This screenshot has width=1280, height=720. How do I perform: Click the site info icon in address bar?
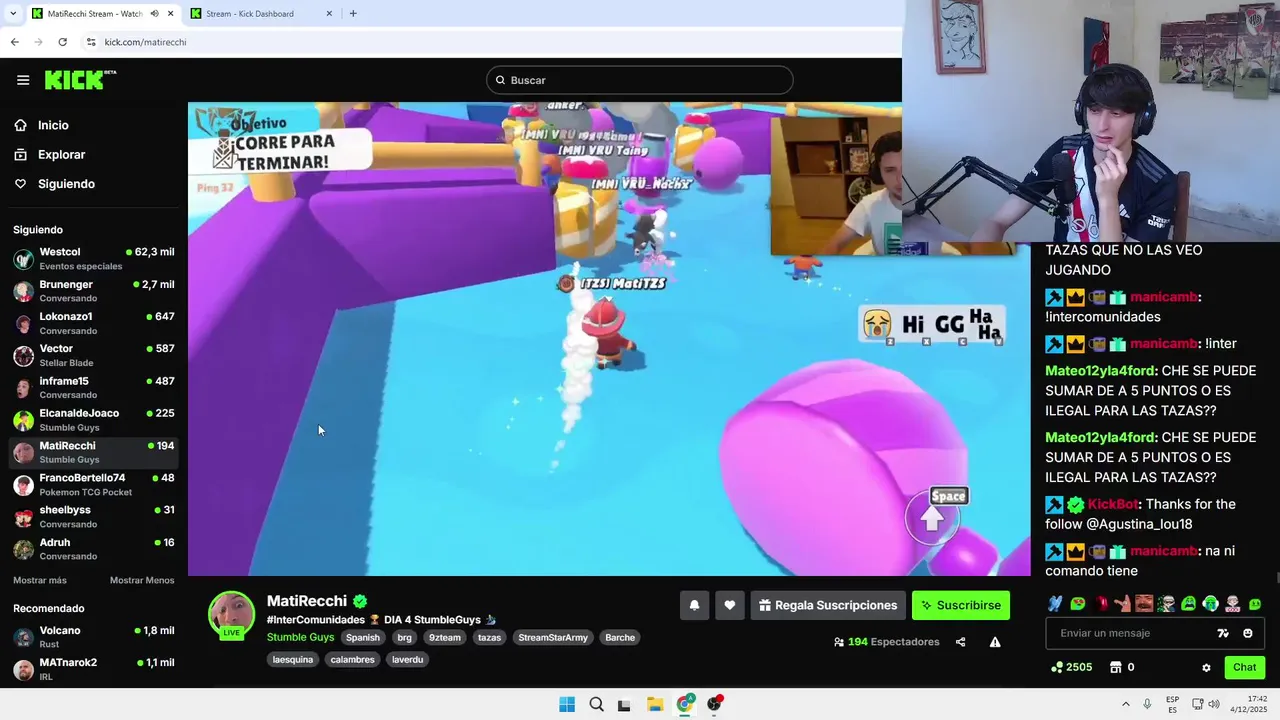pos(91,42)
